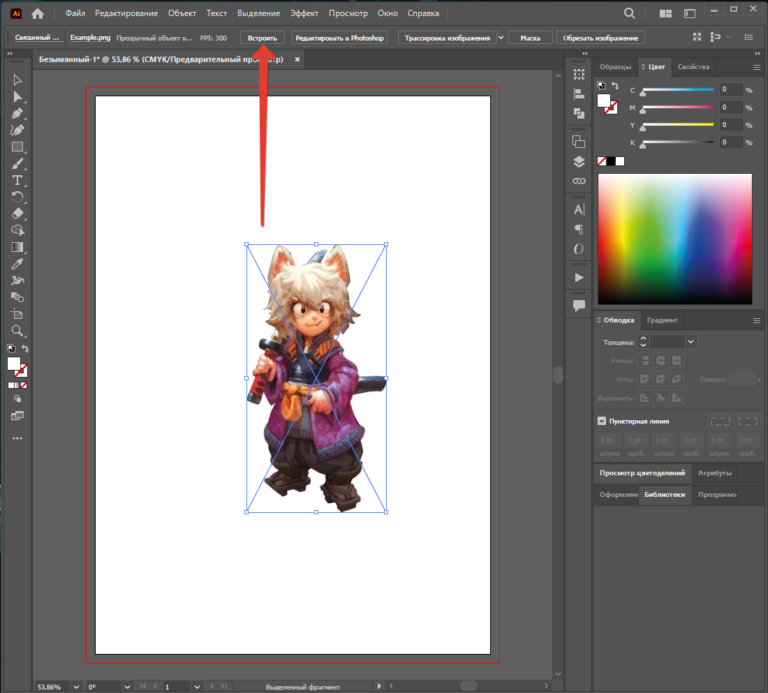The image size is (768, 693).
Task: Click the cyan C color slider
Action: pos(678,90)
